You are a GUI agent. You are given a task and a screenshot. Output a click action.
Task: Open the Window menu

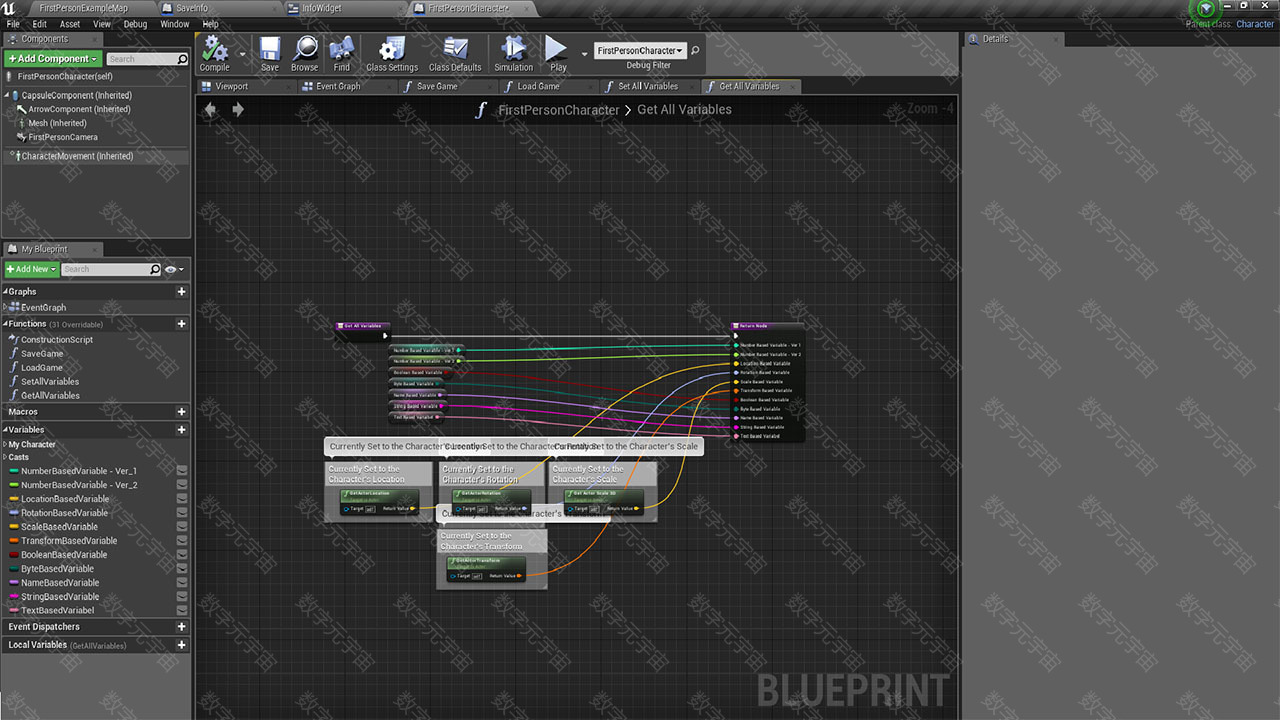[x=174, y=24]
